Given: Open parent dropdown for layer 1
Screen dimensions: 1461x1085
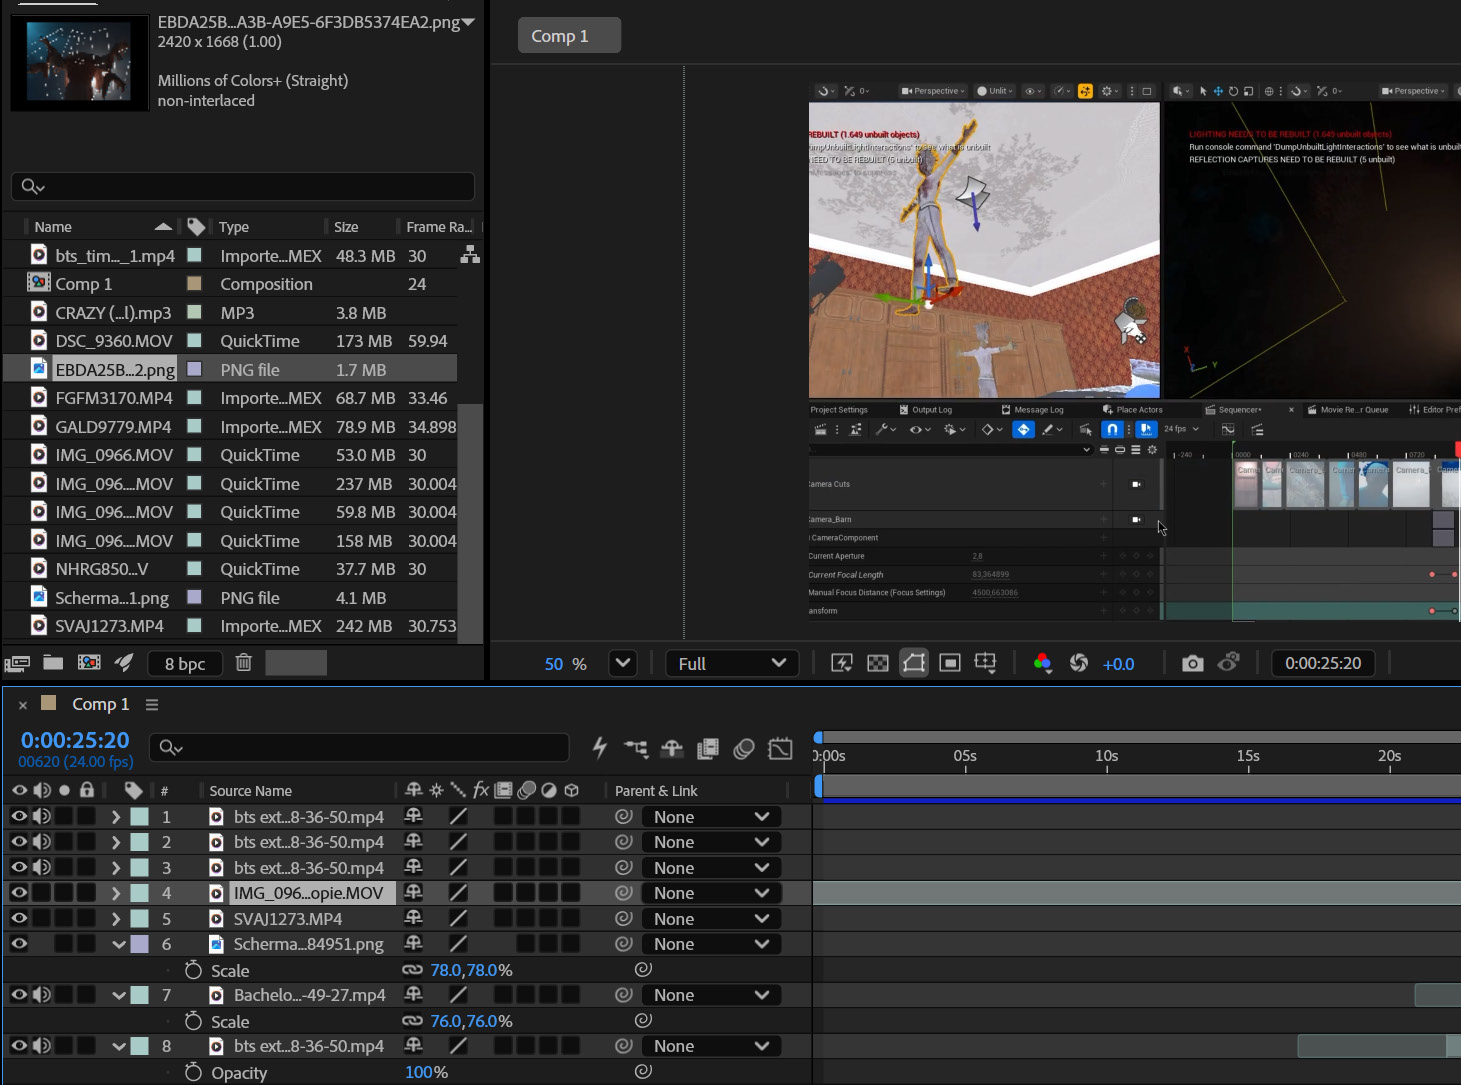Looking at the screenshot, I should (x=711, y=816).
